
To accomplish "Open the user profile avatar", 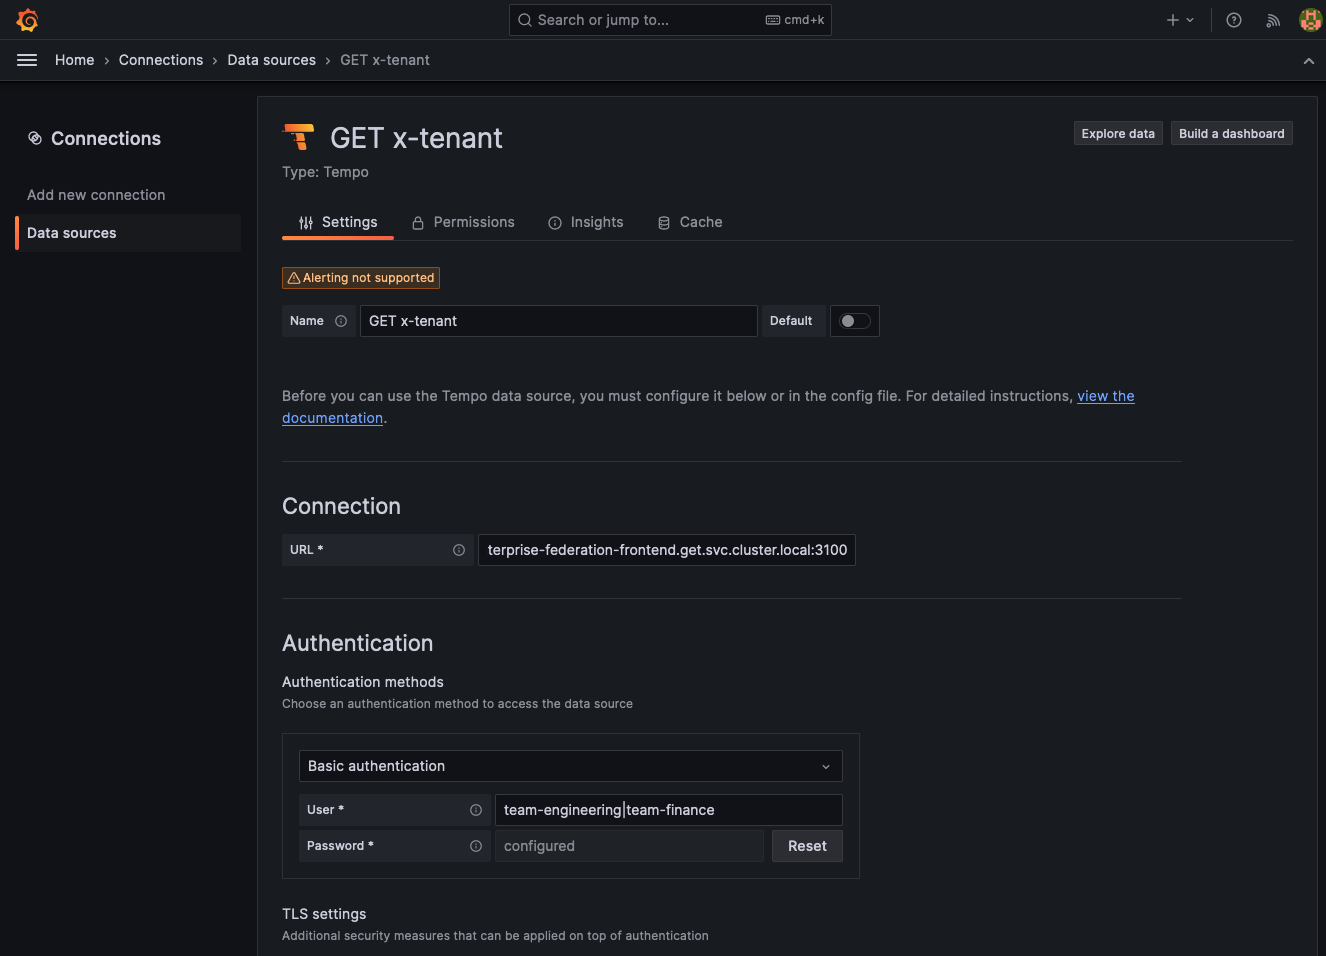I will (x=1310, y=20).
